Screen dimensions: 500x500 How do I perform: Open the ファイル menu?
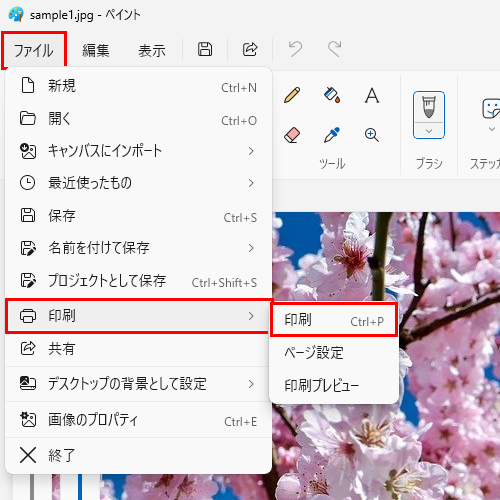pyautogui.click(x=34, y=51)
